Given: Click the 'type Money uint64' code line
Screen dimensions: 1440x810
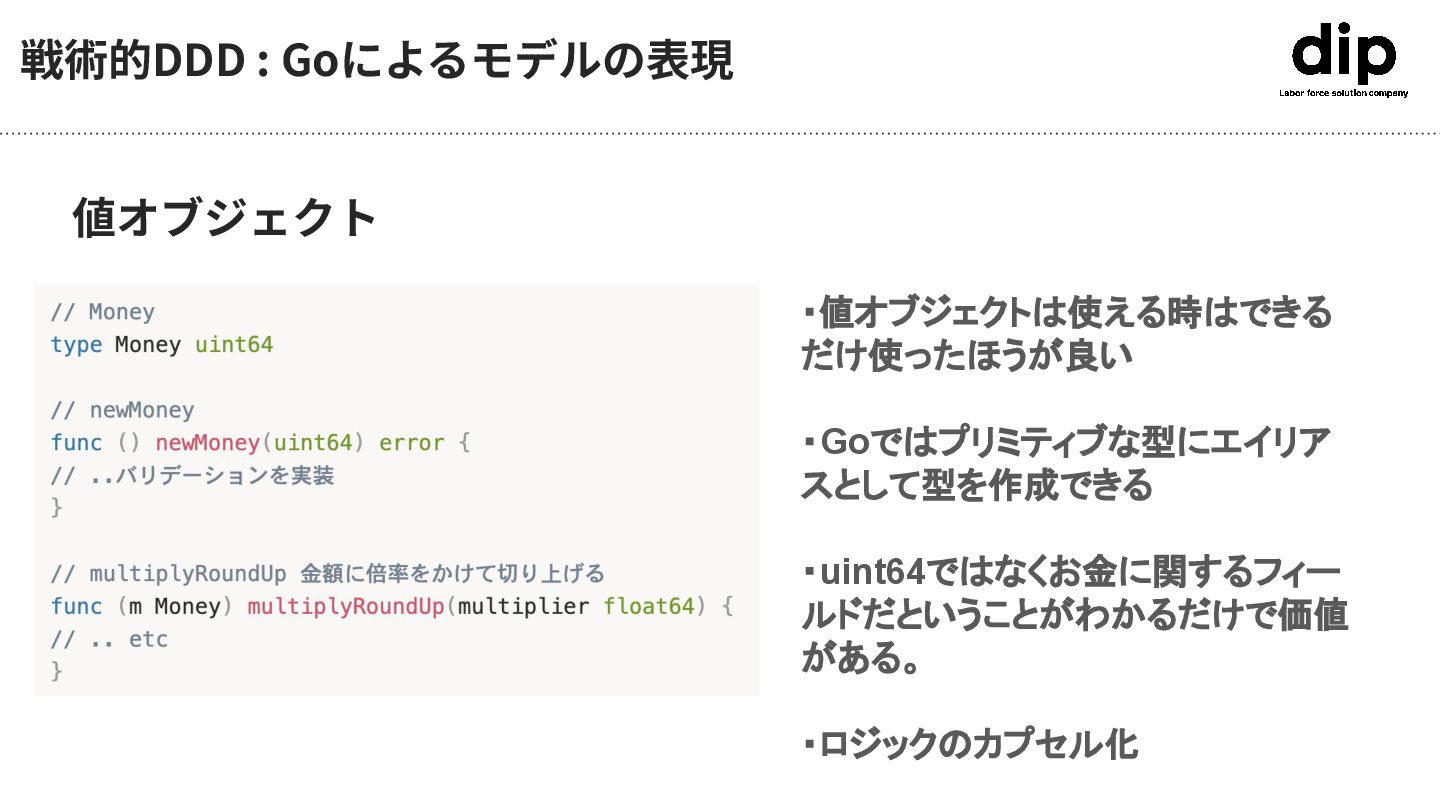Looking at the screenshot, I should click(x=162, y=345).
